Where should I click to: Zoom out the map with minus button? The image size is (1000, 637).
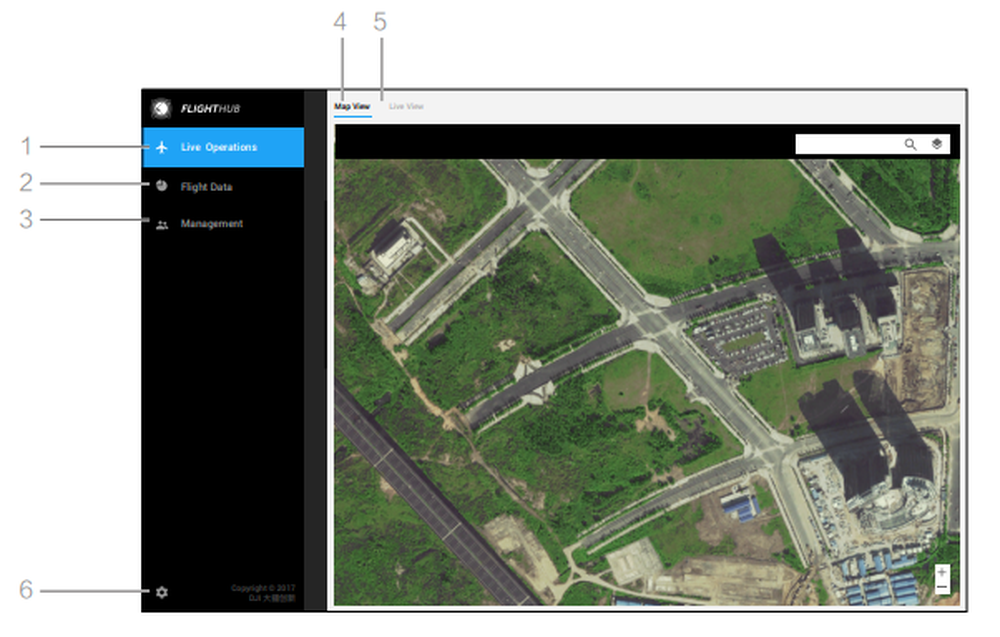[x=942, y=588]
